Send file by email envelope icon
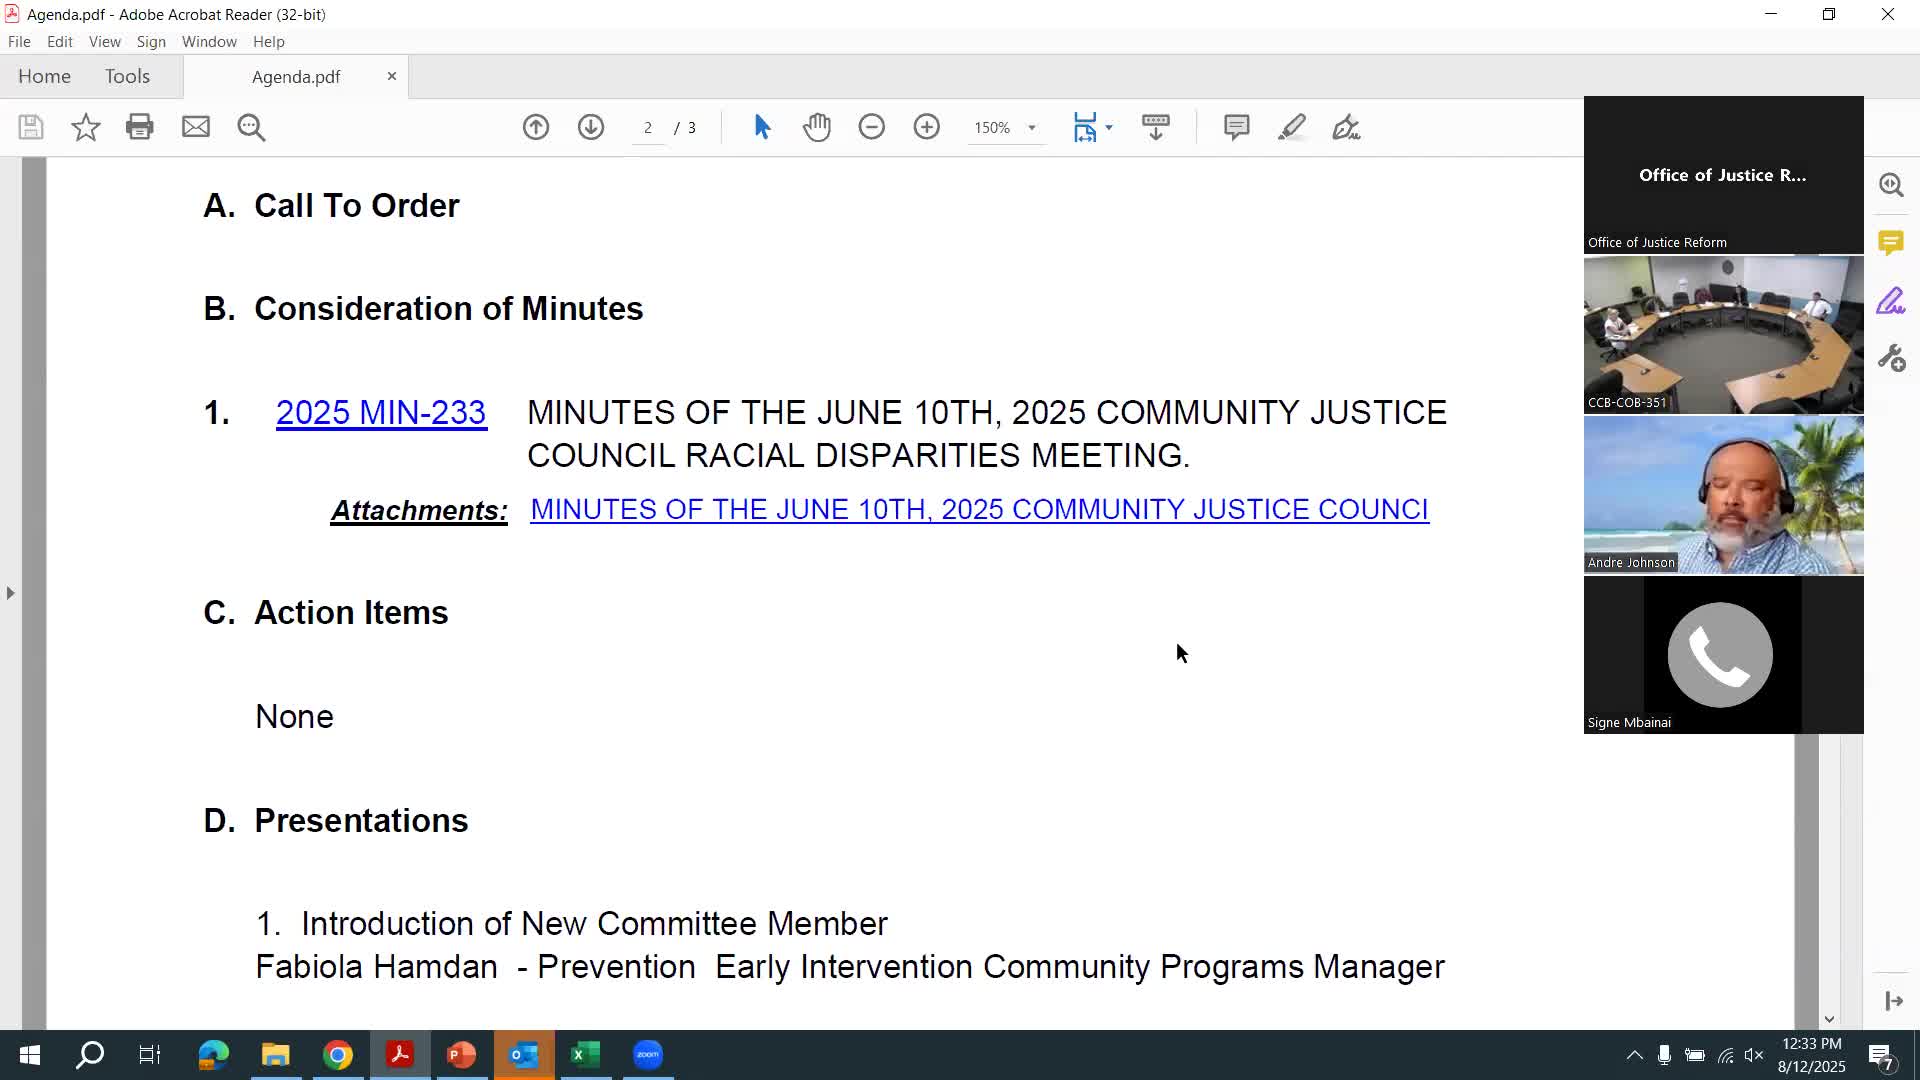Viewport: 1920px width, 1080px height. tap(196, 127)
